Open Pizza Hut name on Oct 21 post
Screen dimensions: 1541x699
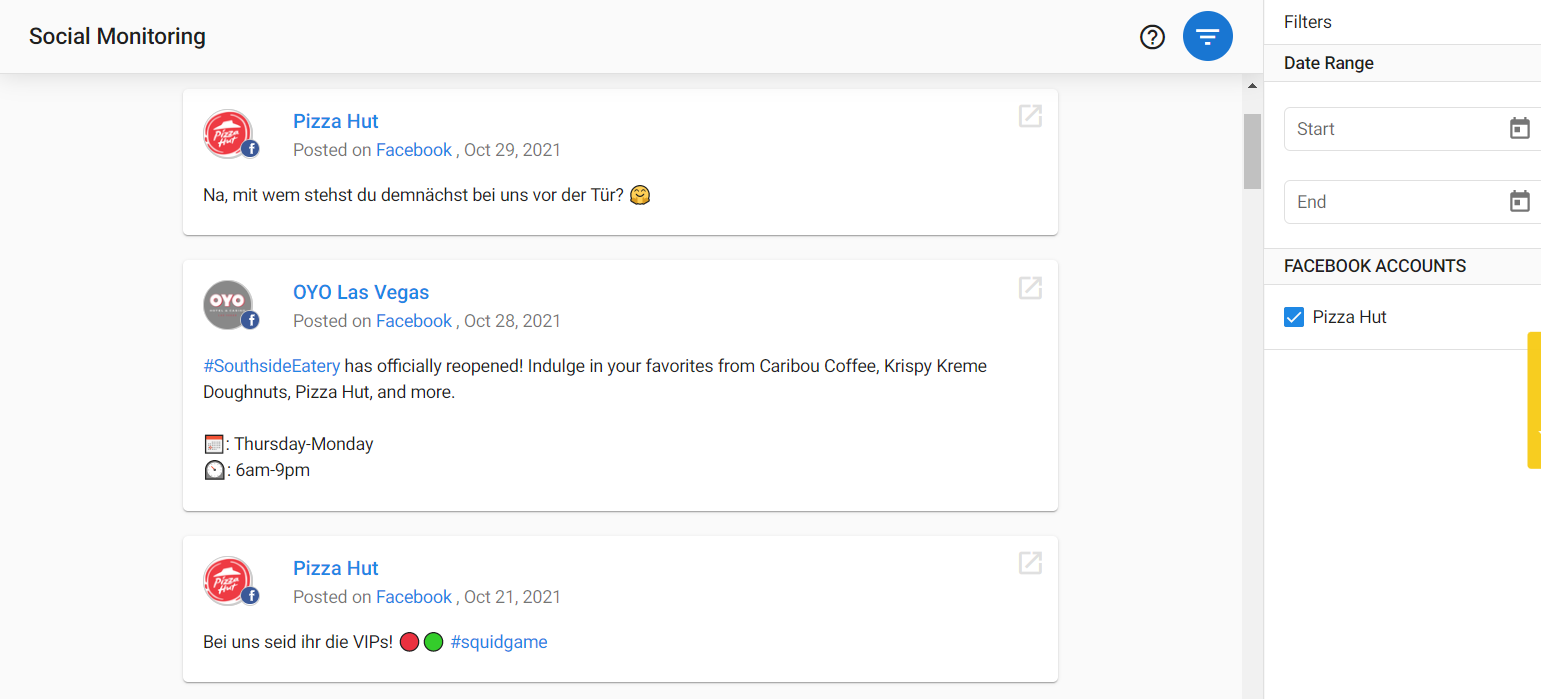[x=335, y=568]
